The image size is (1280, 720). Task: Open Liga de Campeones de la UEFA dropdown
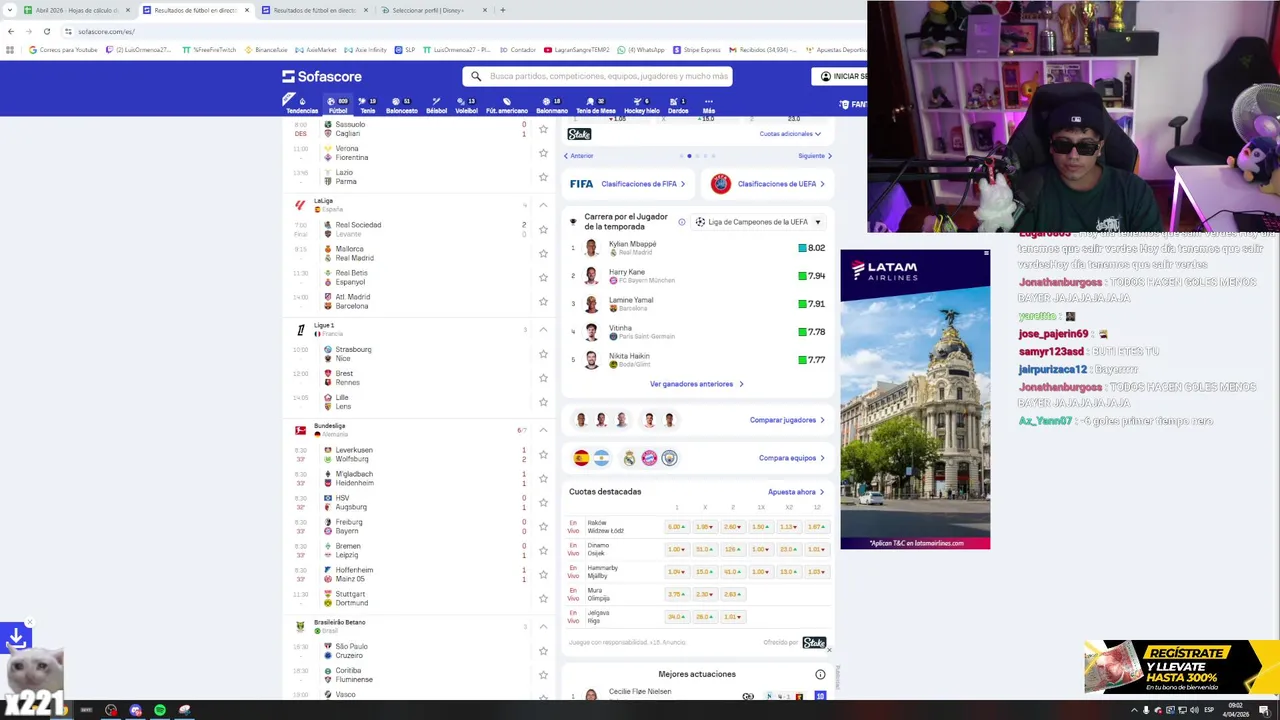(x=759, y=222)
